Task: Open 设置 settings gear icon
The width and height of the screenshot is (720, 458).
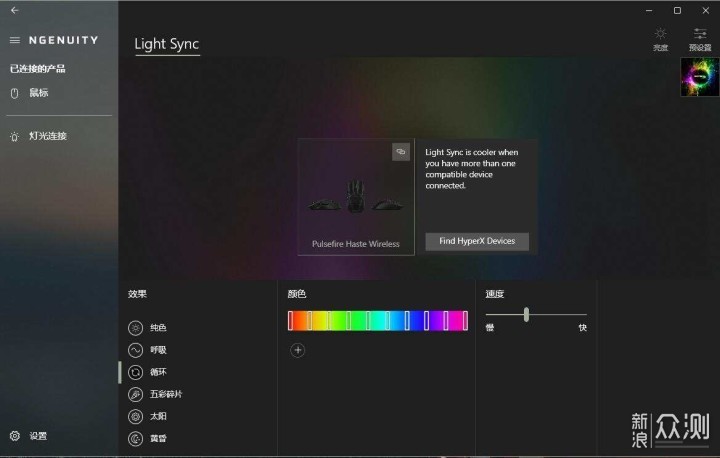Action: [x=15, y=436]
